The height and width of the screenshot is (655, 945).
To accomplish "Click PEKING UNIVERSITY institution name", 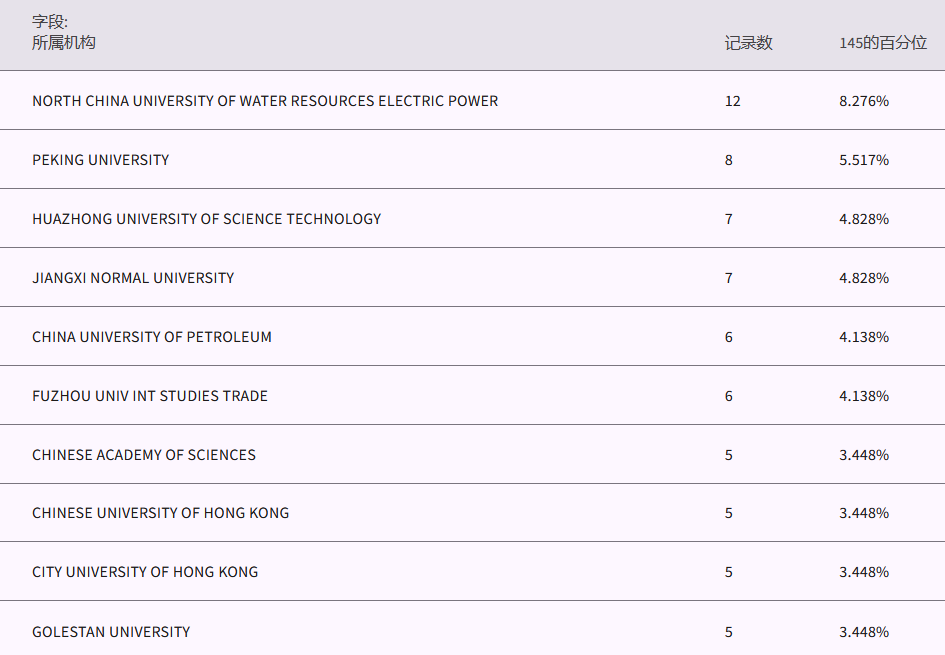I will click(x=100, y=160).
